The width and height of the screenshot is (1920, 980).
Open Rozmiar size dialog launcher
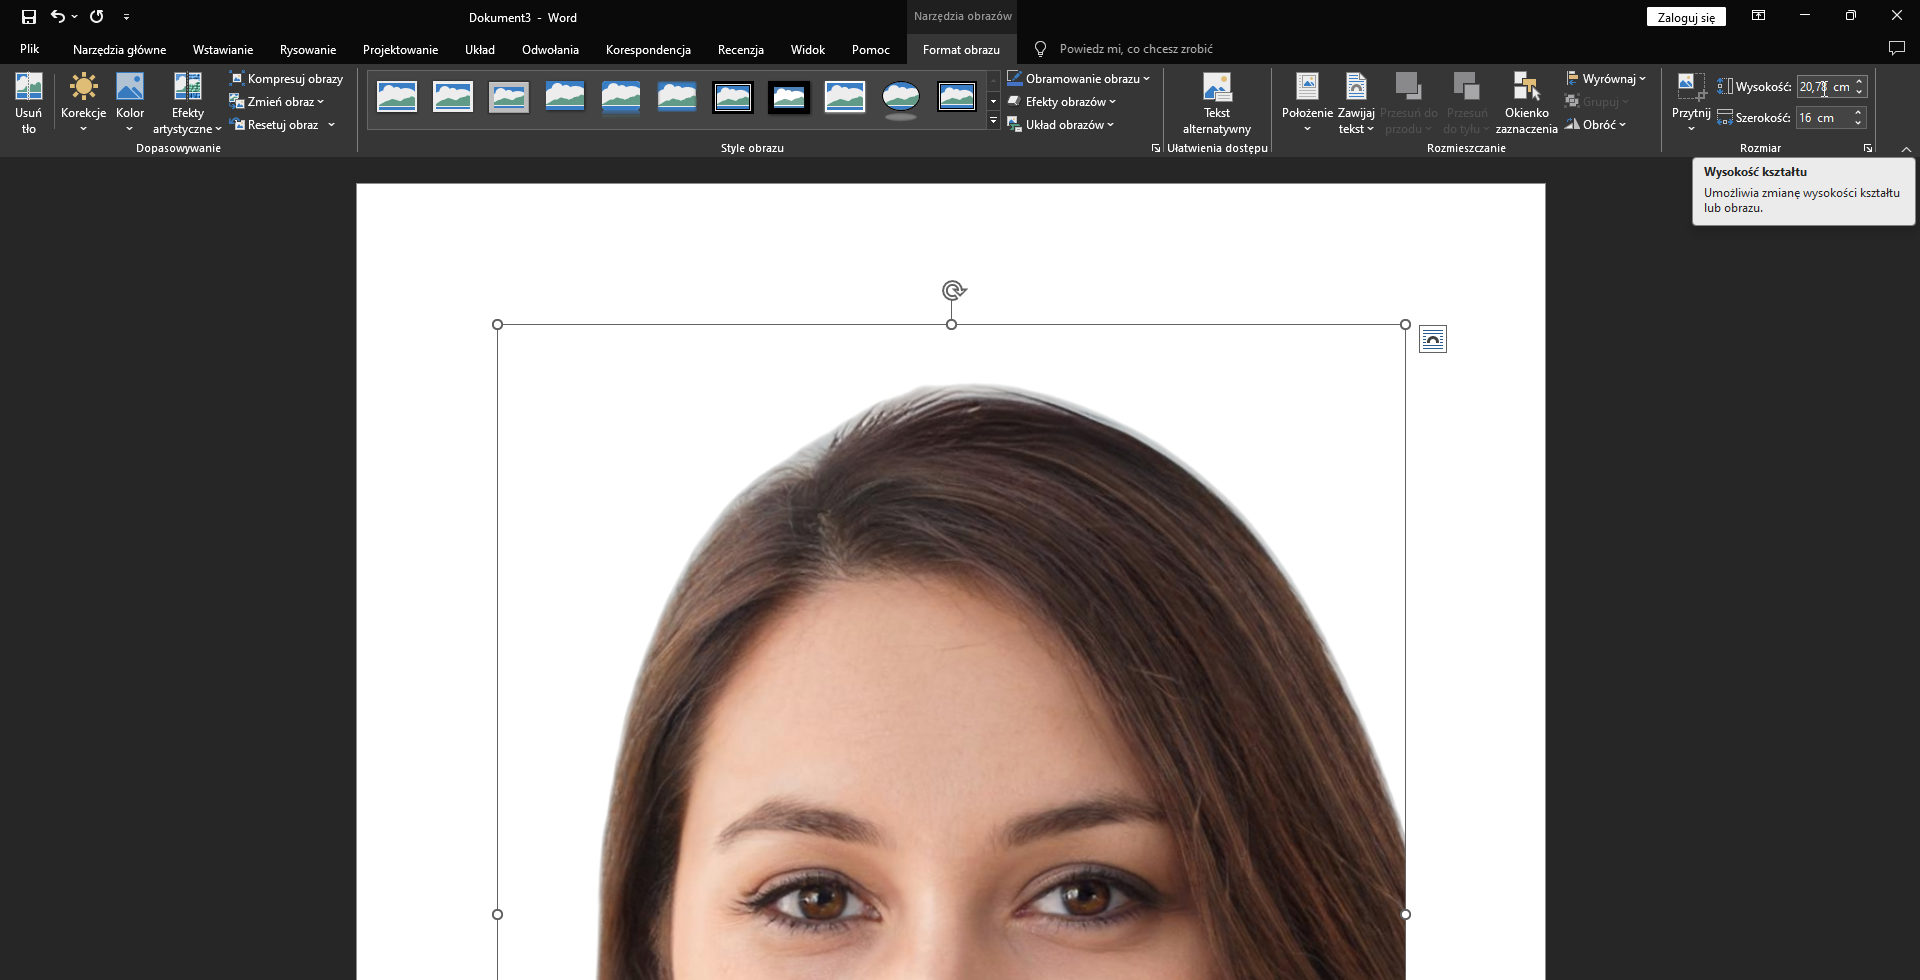tap(1867, 148)
